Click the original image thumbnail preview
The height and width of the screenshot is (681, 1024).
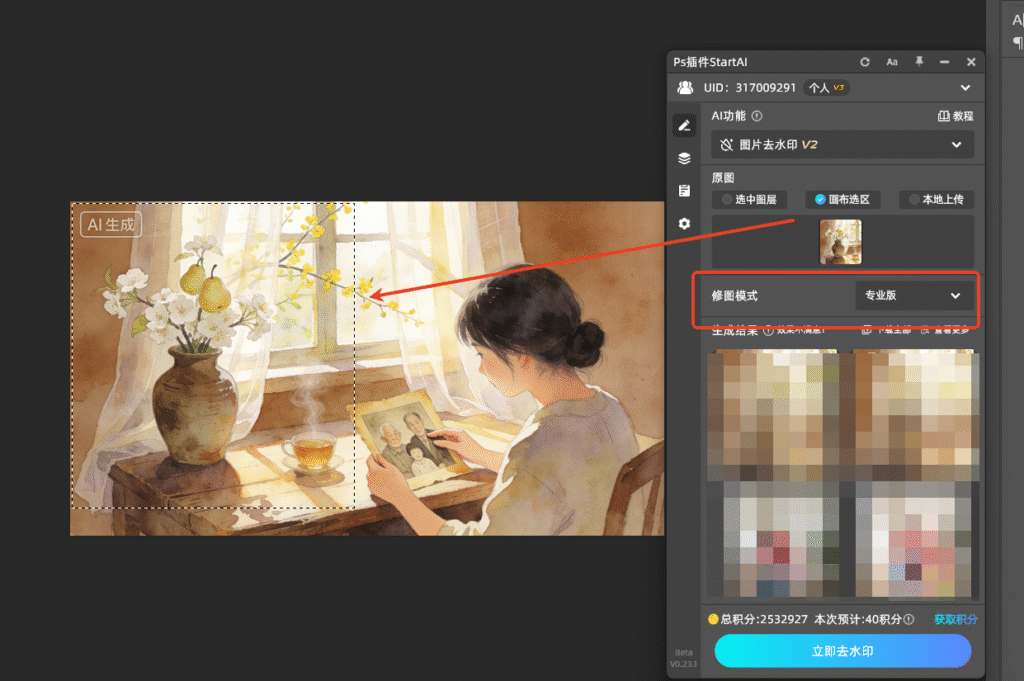click(x=840, y=240)
